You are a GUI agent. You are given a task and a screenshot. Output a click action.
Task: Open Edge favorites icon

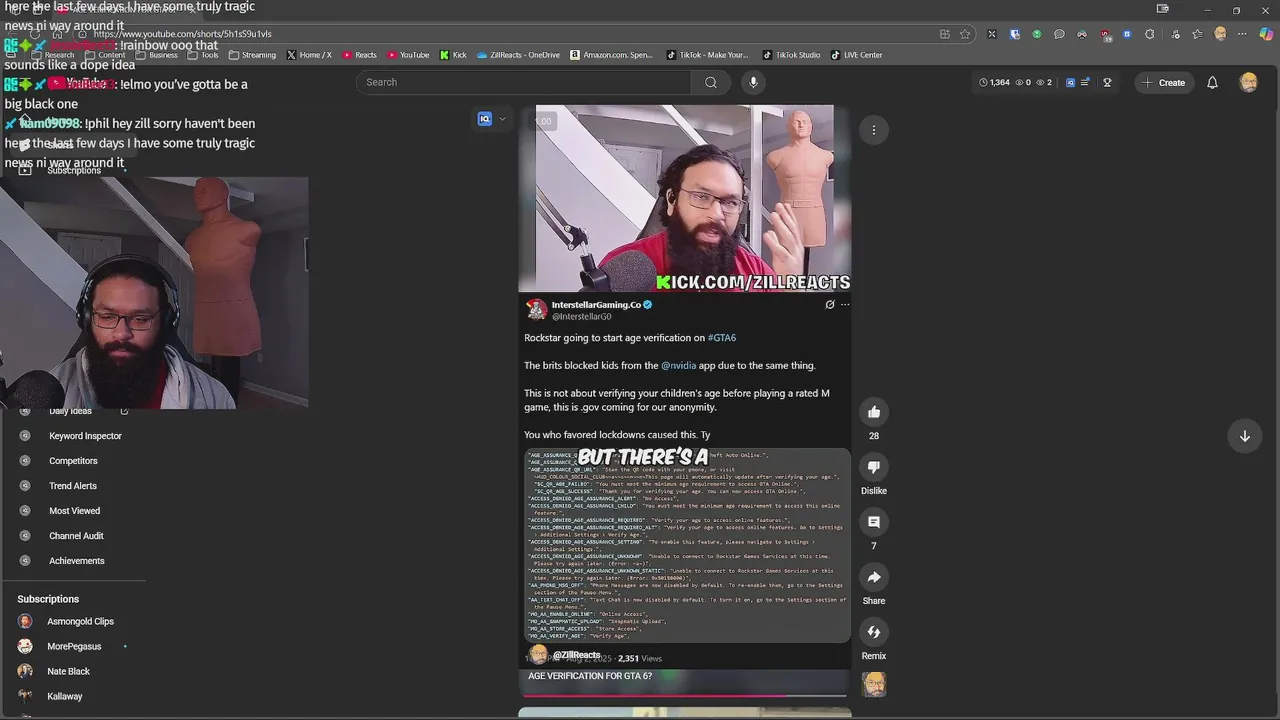(x=1197, y=34)
